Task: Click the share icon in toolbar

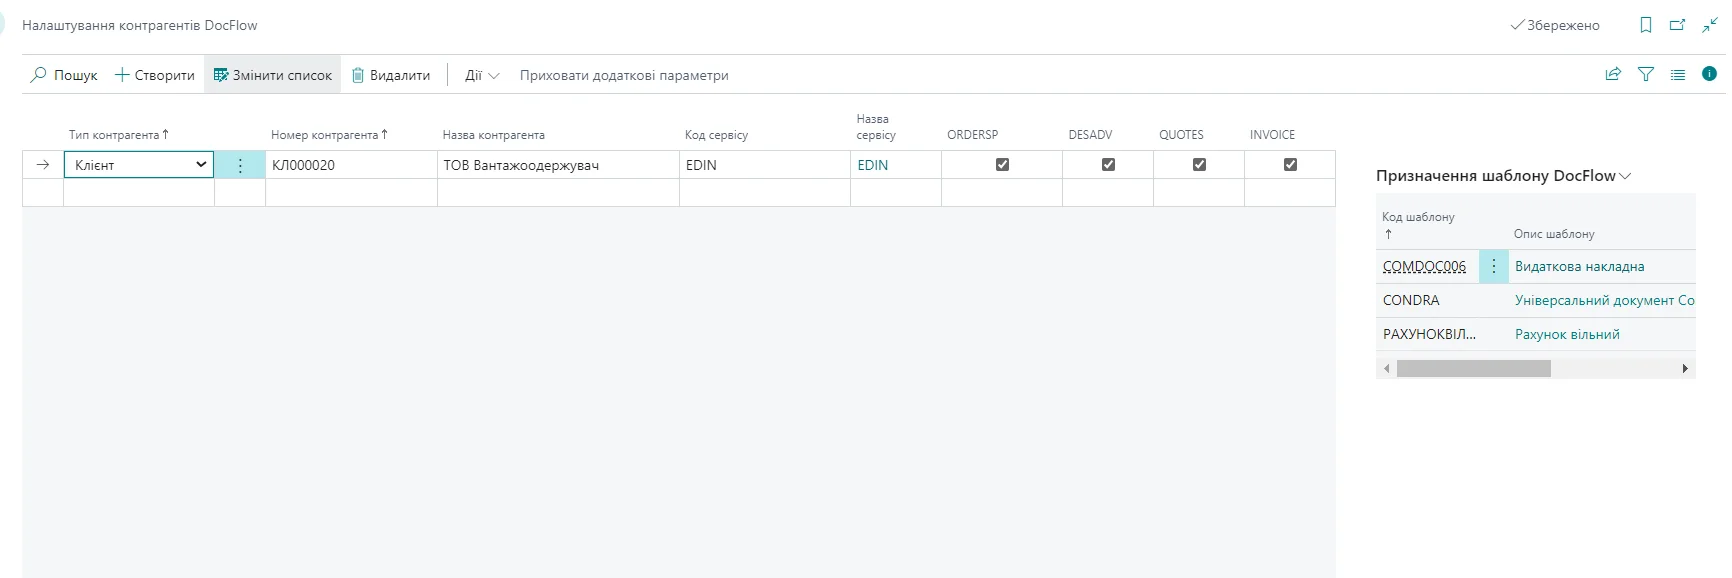Action: [1612, 74]
